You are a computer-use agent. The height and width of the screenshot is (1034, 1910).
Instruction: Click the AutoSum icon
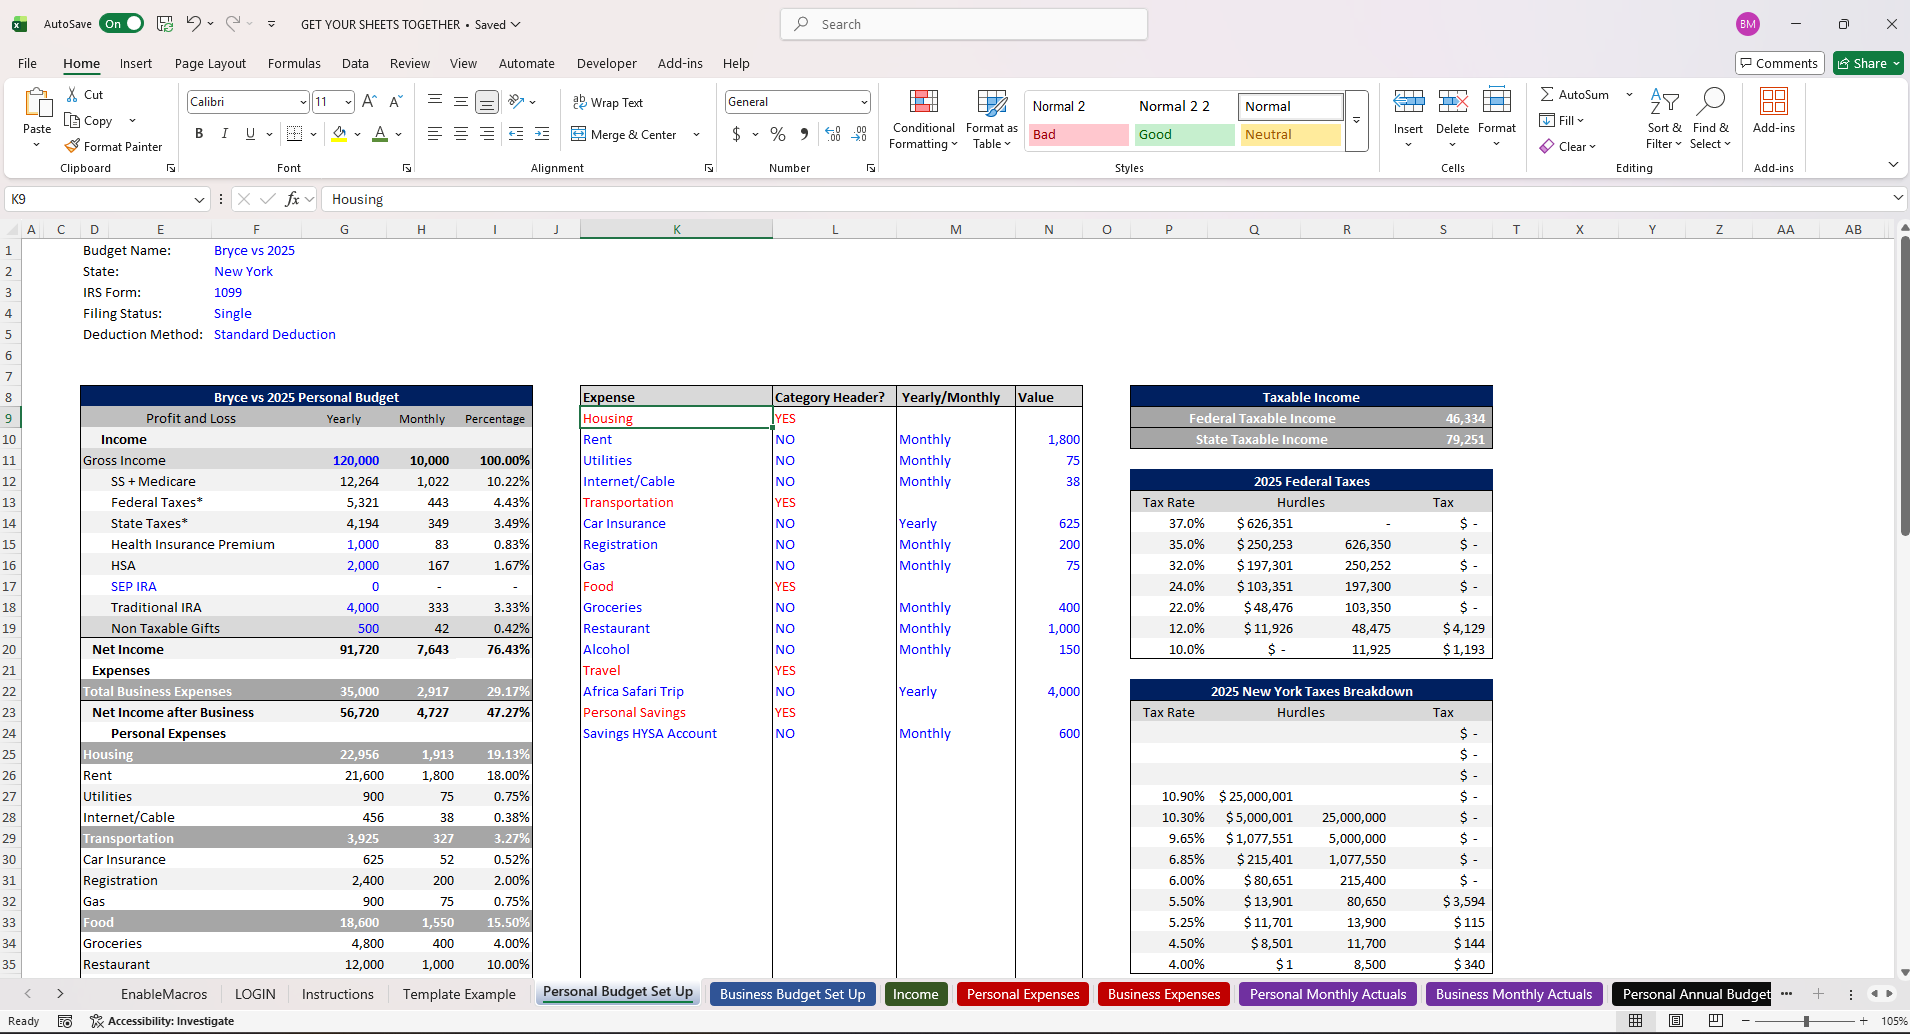click(x=1547, y=94)
